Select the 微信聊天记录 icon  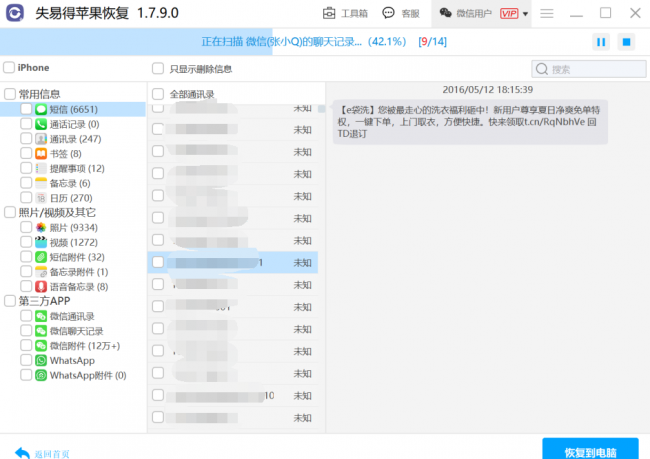[x=41, y=331]
